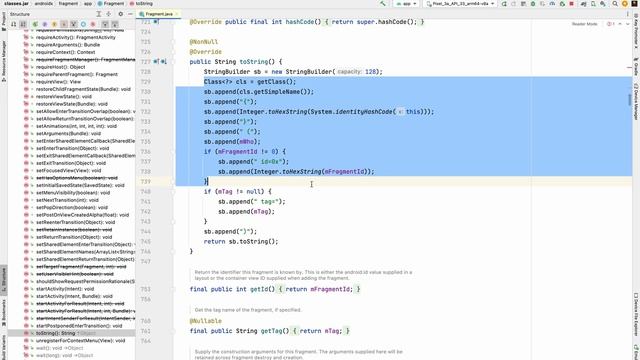Toggle the purple filter icon in Structure toolbar
Viewport: 640px width, 360px height.
[44, 24]
